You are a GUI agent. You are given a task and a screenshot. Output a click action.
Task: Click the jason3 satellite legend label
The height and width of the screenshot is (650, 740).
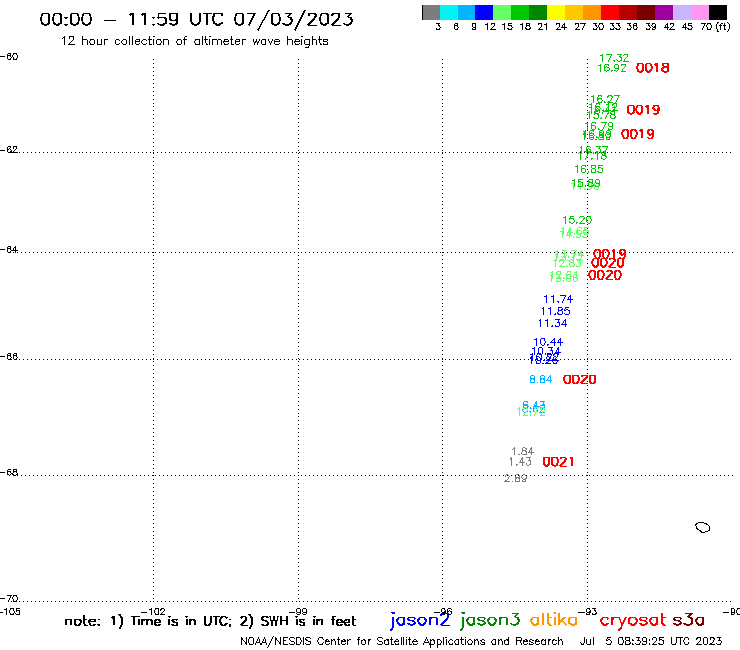(x=490, y=620)
